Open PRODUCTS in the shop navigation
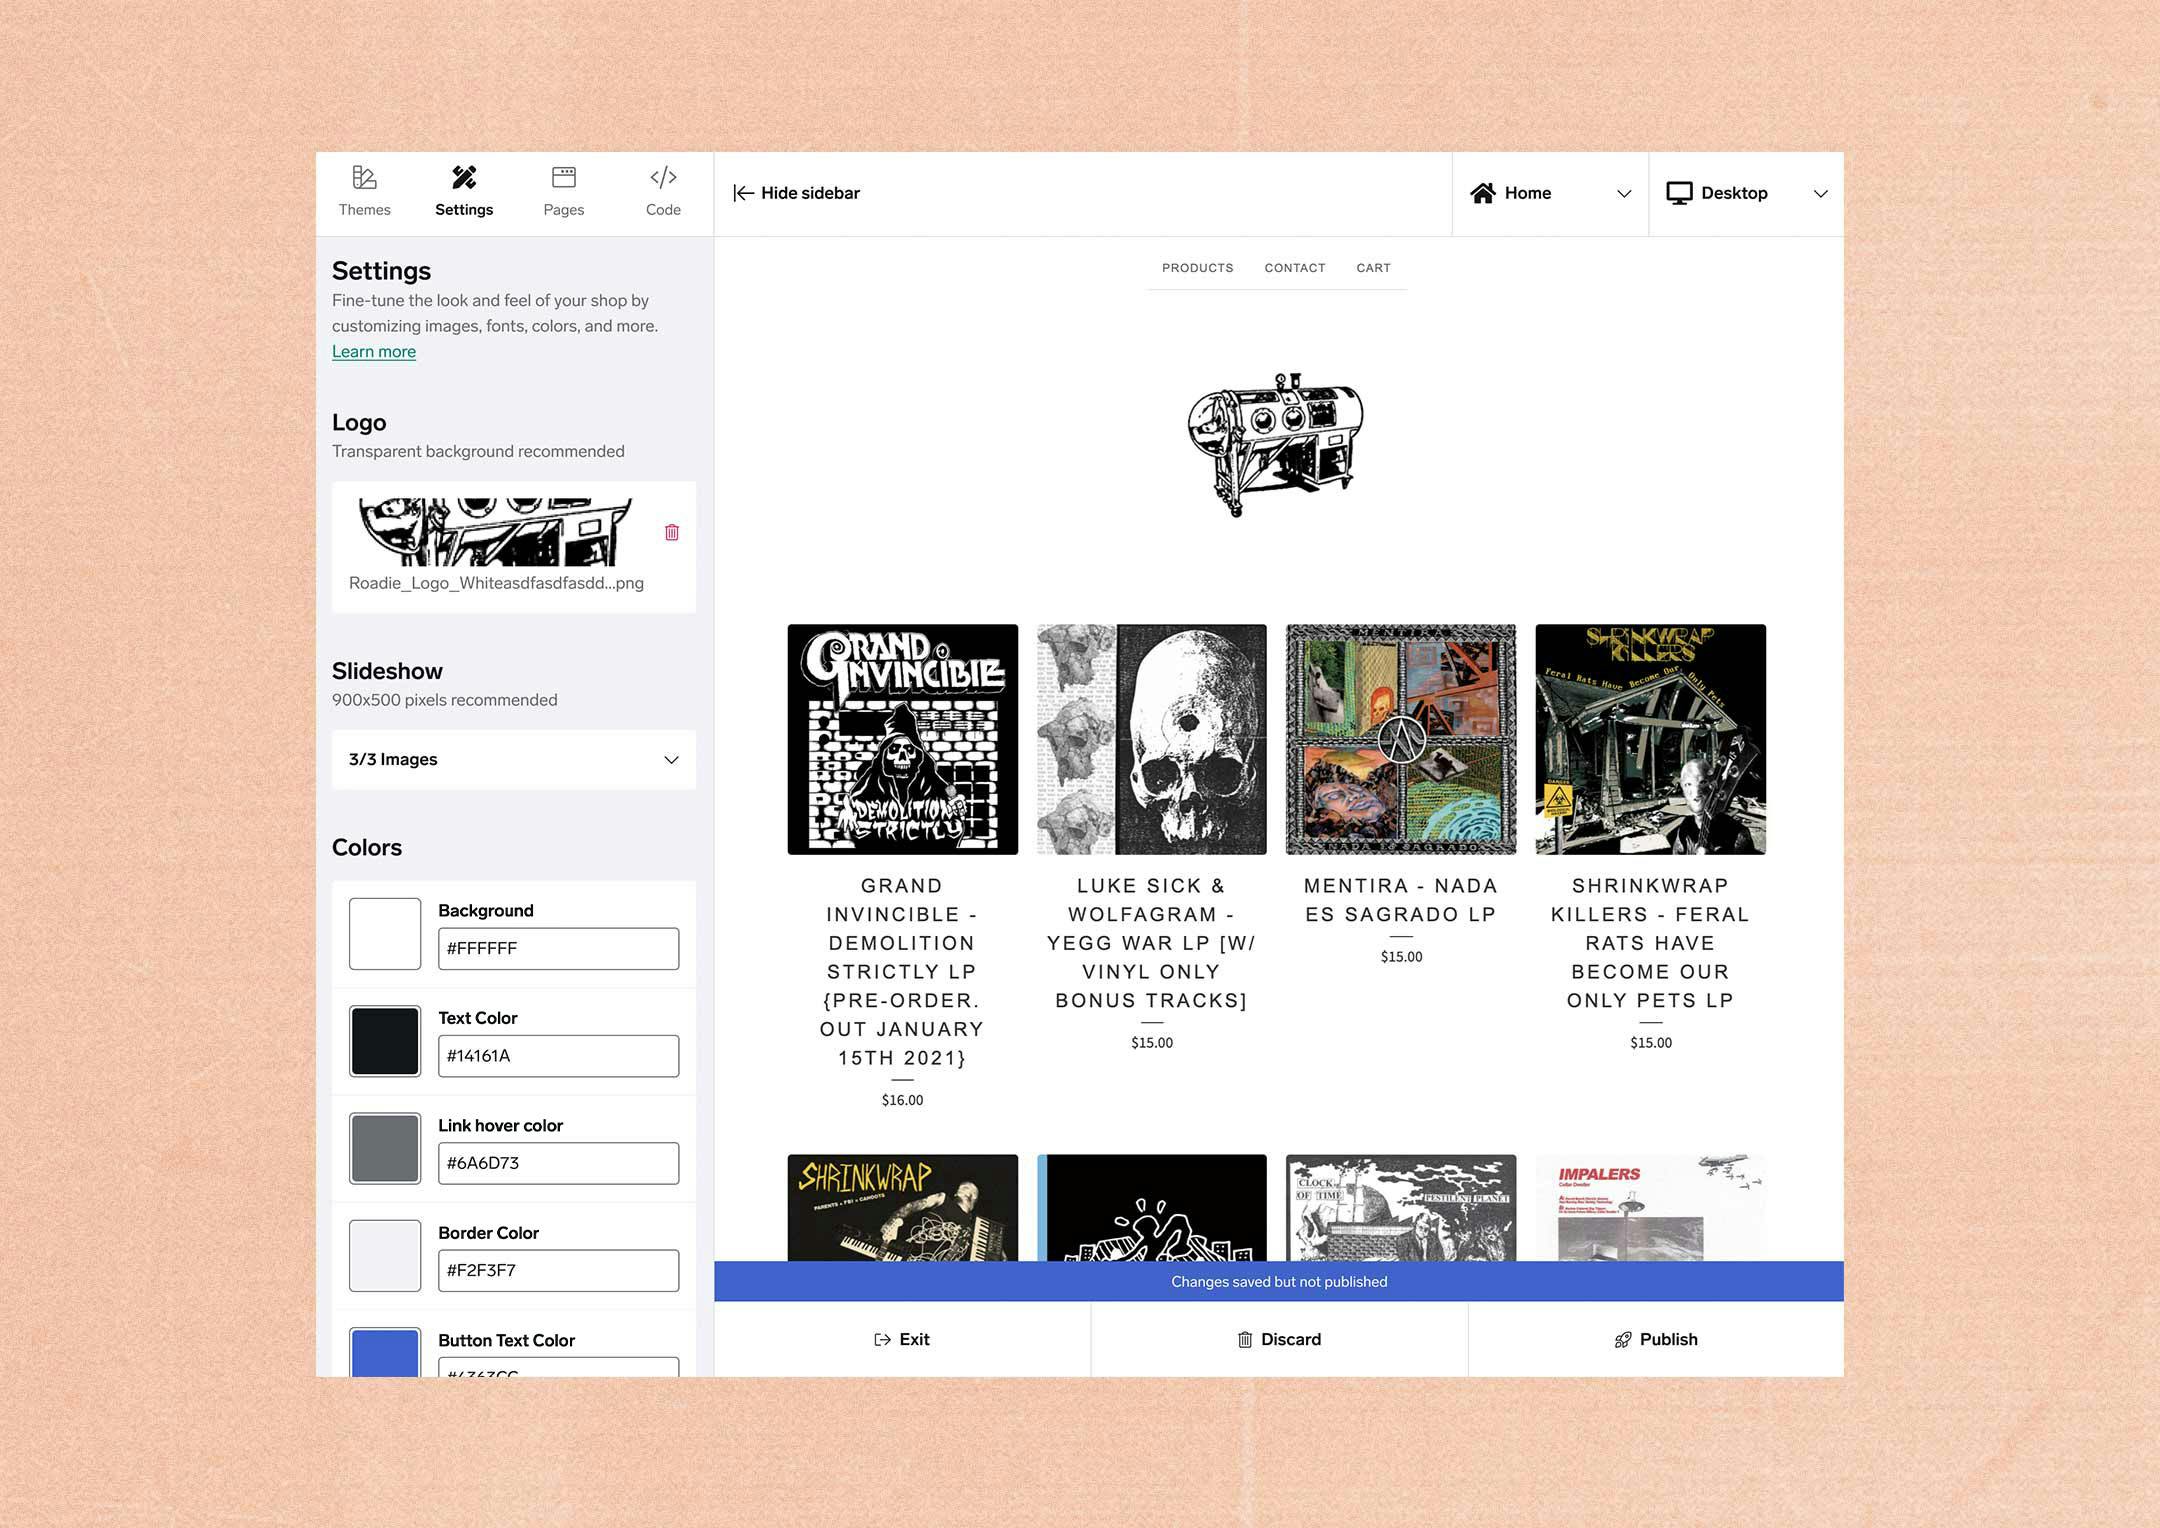Screen dimensions: 2160x1528 tap(1197, 268)
